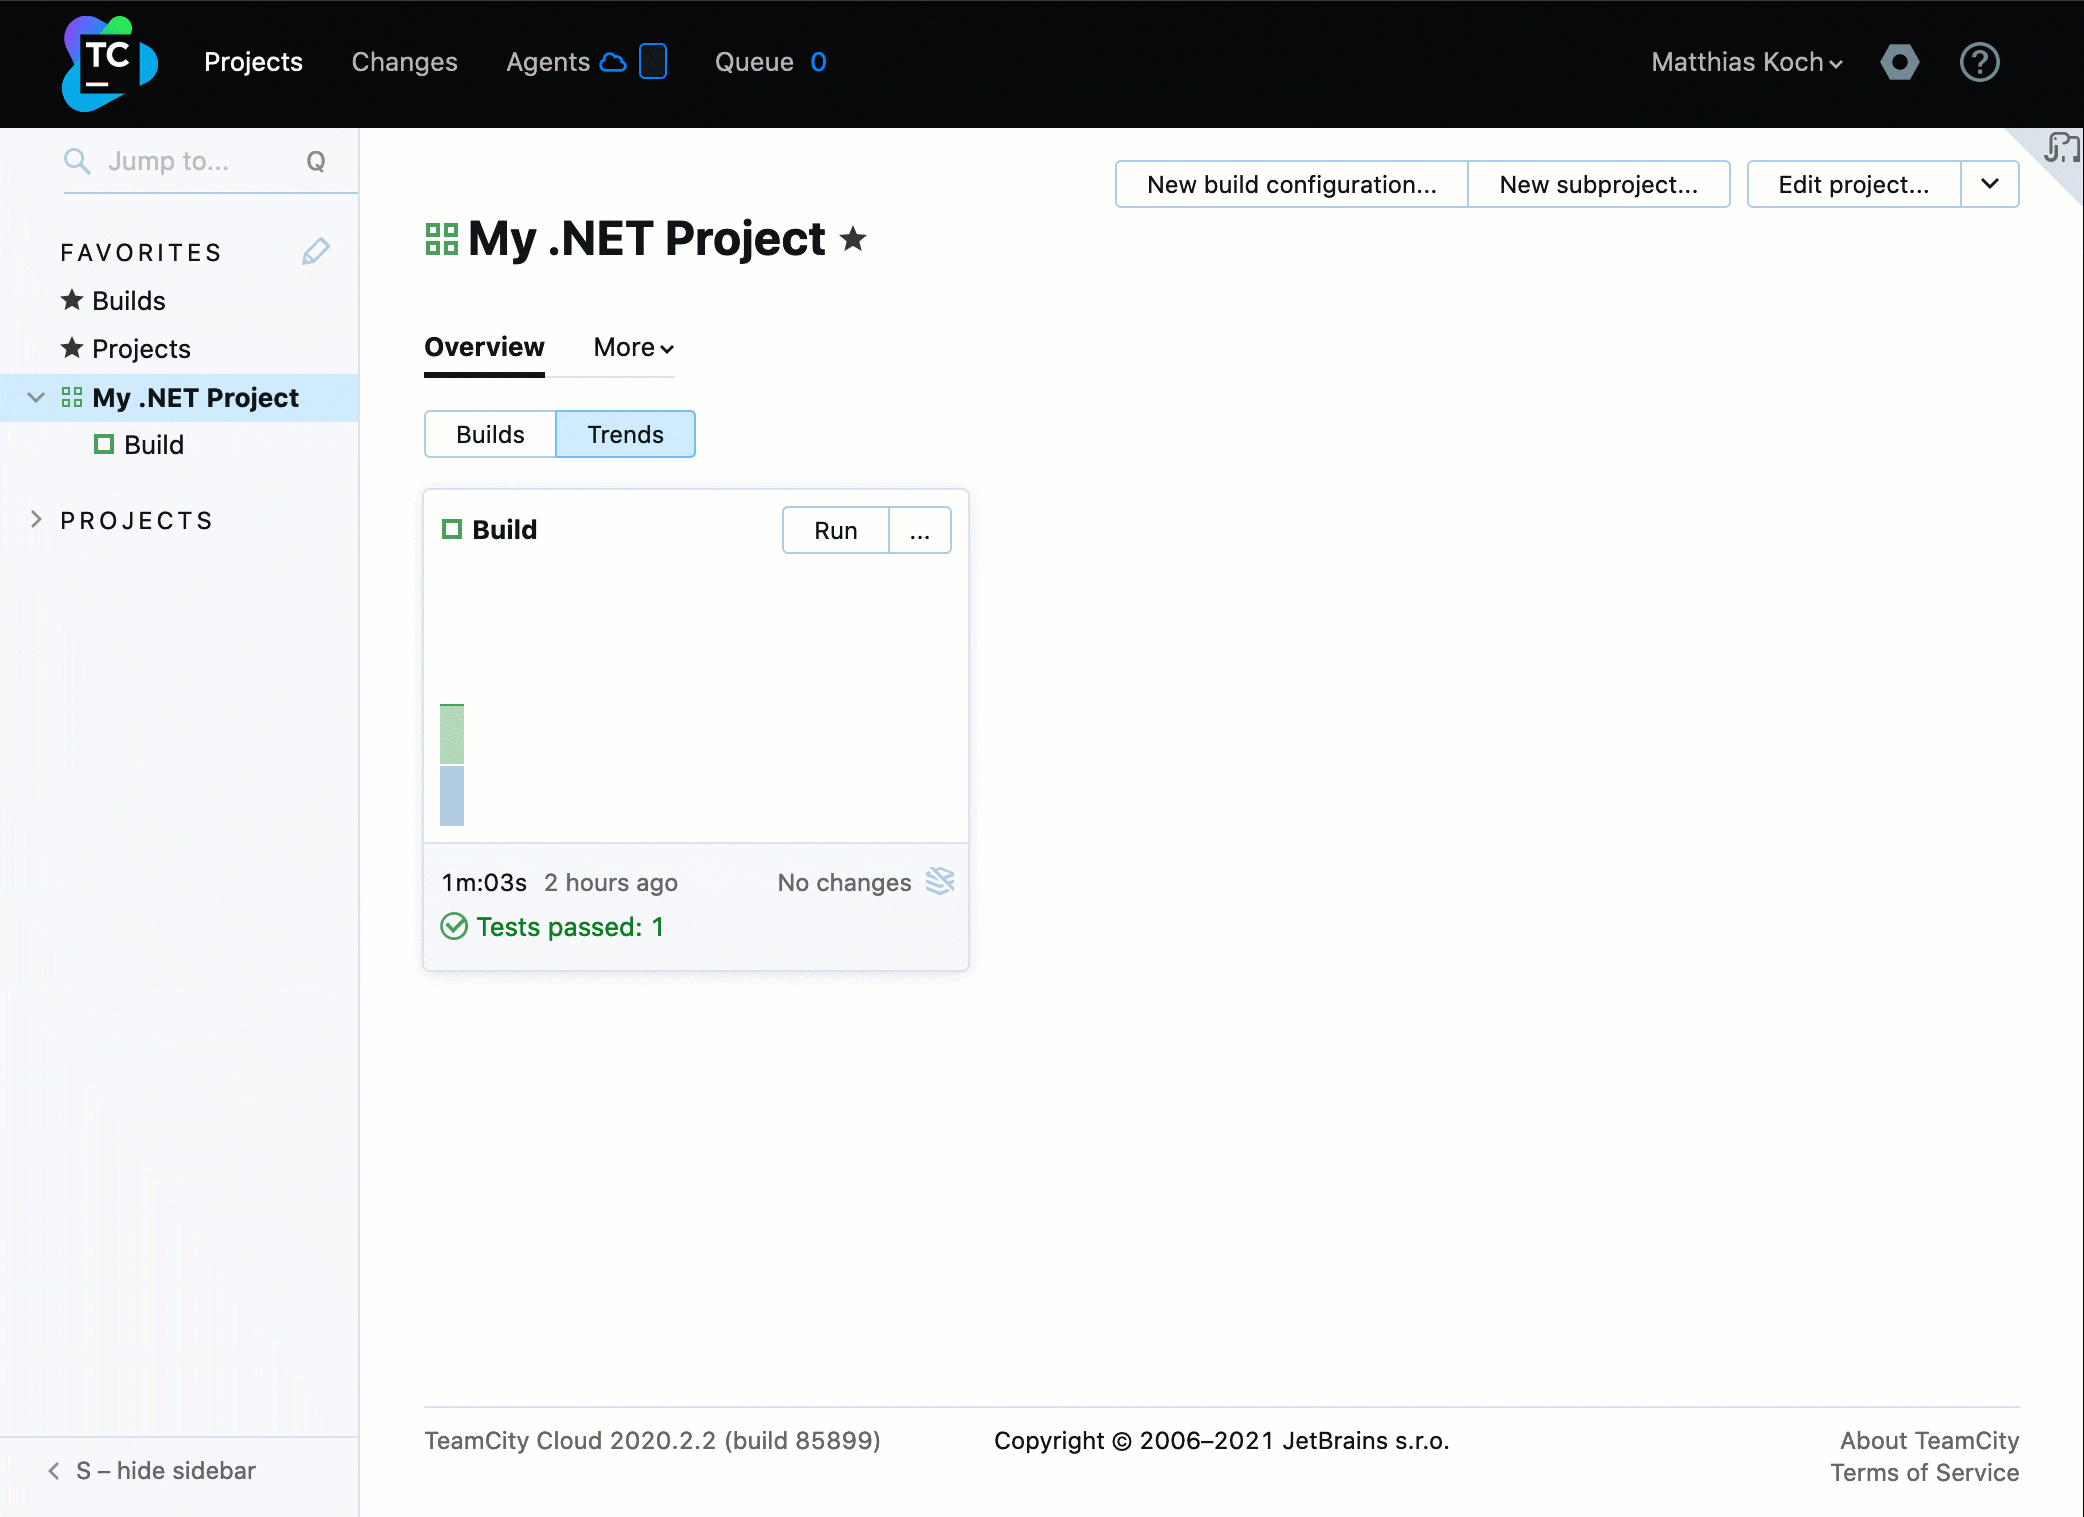Screen dimensions: 2084x1517
Task: Click the green build duration bar
Action: pyautogui.click(x=452, y=734)
